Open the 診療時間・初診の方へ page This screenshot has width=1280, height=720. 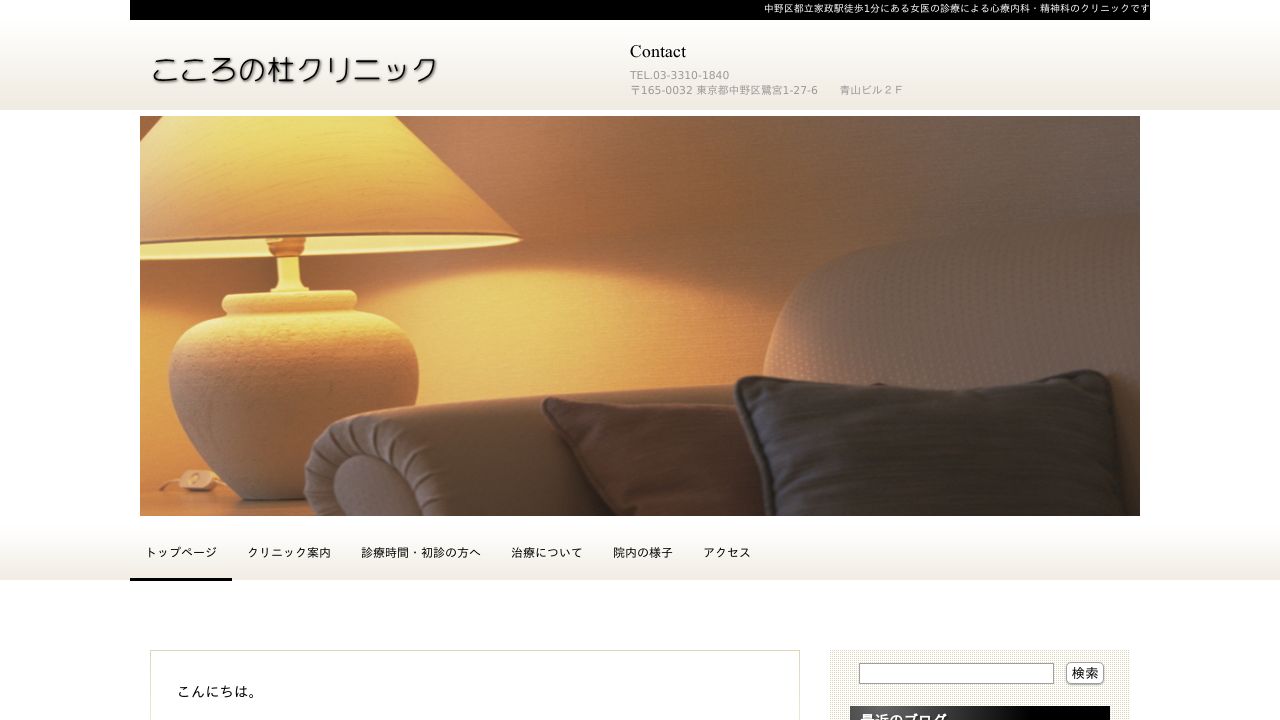tap(421, 552)
